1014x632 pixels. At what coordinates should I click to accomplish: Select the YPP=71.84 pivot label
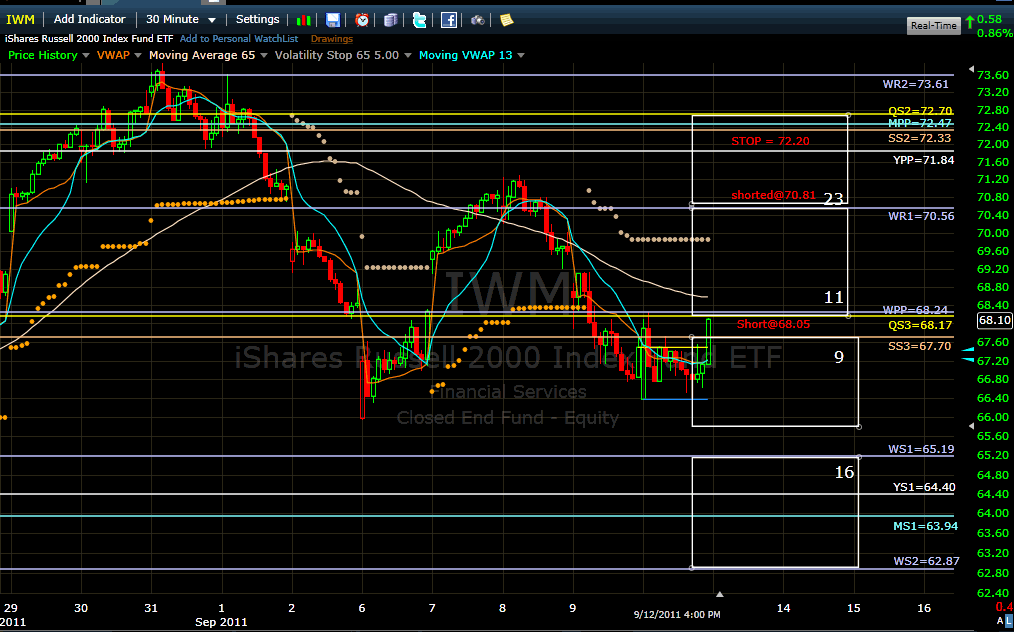click(922, 160)
